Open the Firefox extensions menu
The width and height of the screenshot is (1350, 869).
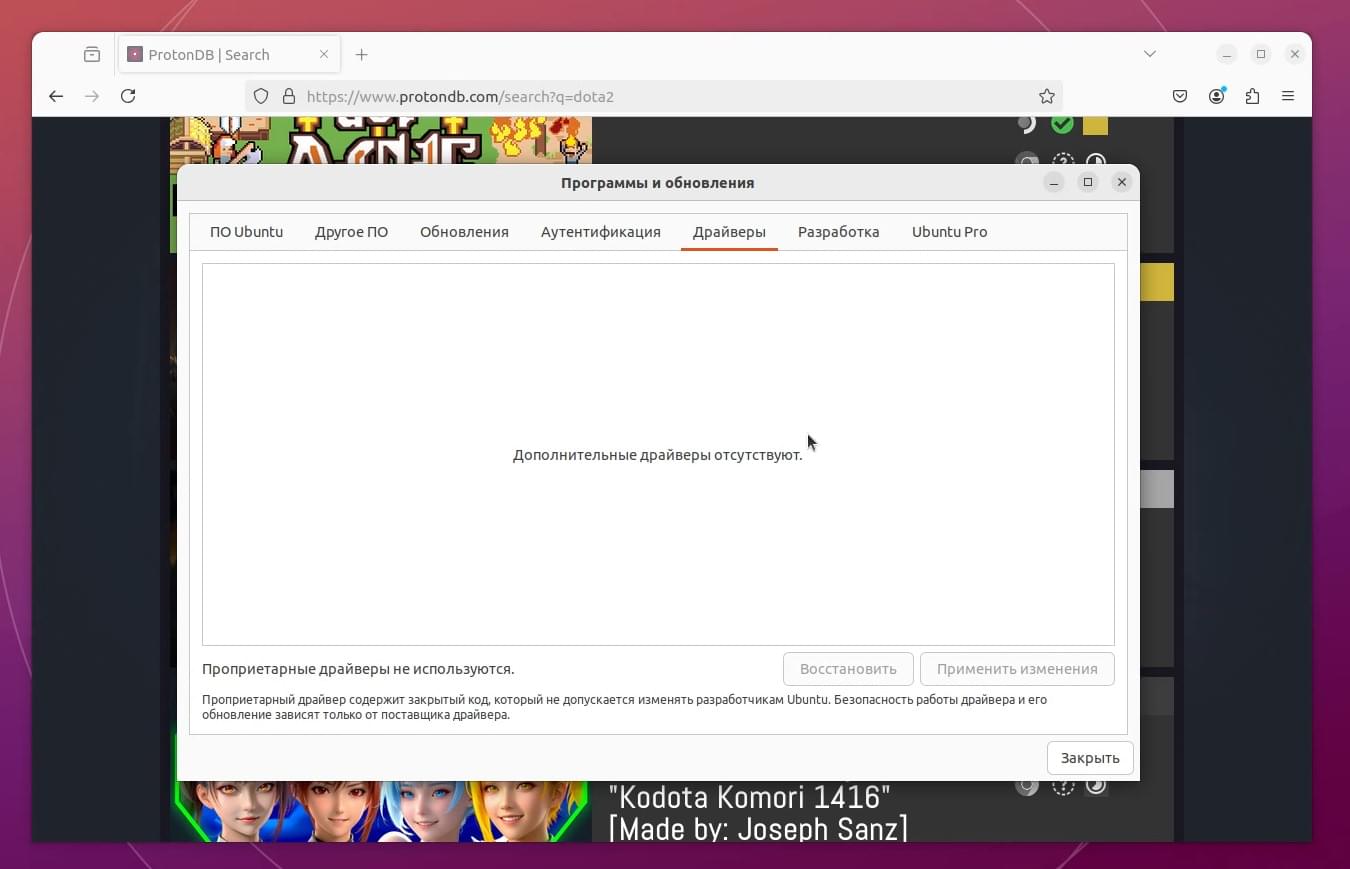pyautogui.click(x=1252, y=96)
